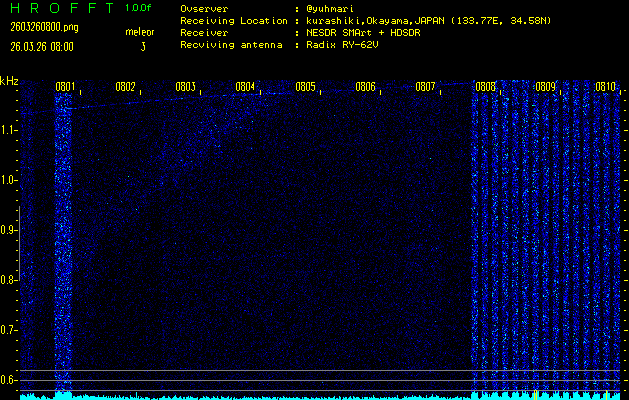Select the 0808 time marker
This screenshot has height=400, width=629.
[x=485, y=87]
